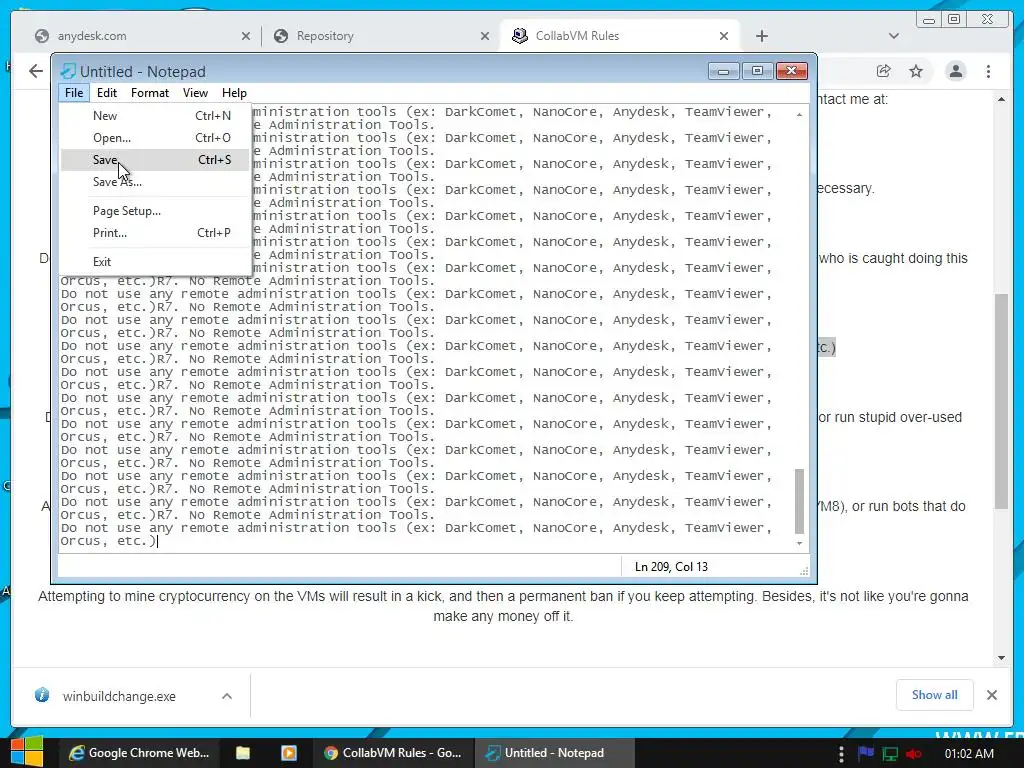
Task: Expand Chrome's tab search dropdown
Action: point(893,36)
